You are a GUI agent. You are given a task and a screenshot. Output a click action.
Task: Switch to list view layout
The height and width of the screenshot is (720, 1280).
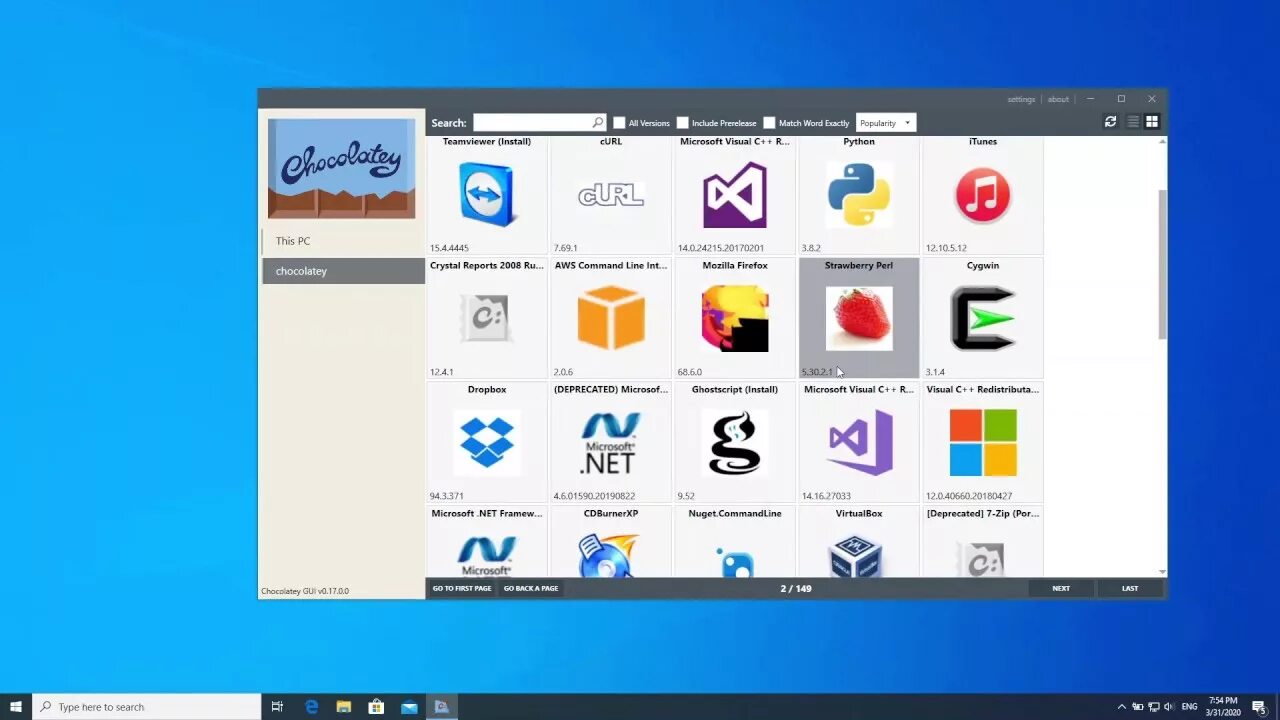tap(1132, 121)
